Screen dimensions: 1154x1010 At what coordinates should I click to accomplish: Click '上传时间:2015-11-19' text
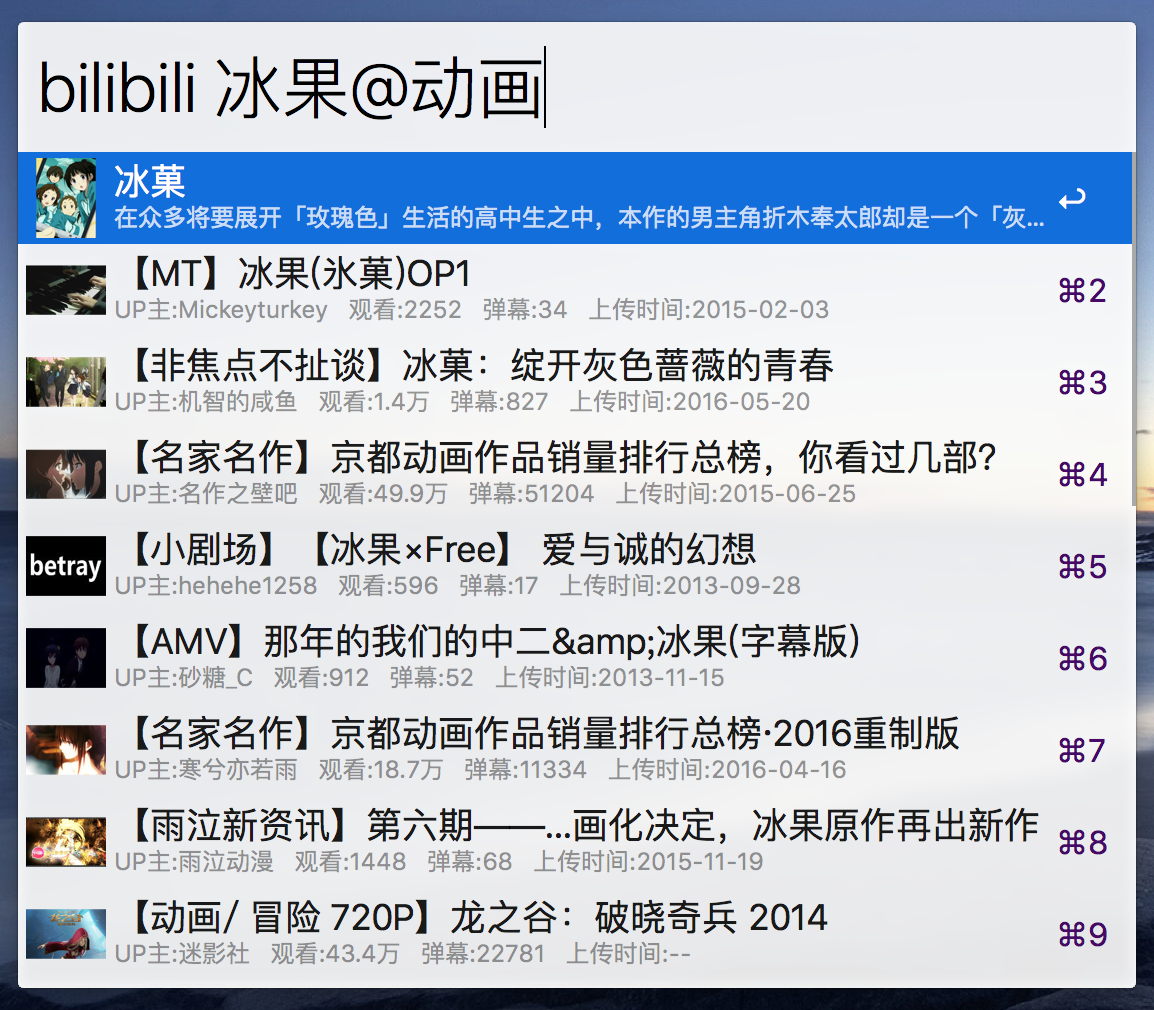648,862
